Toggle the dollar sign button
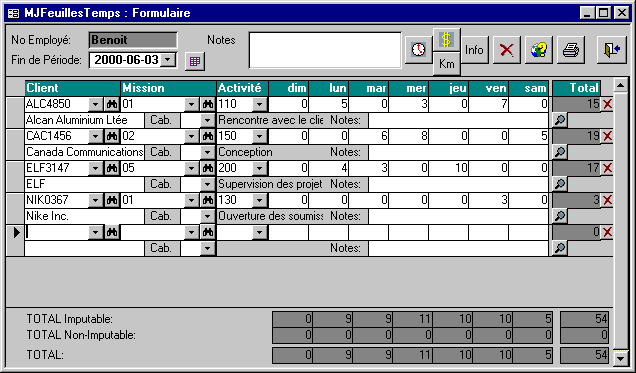The width and height of the screenshot is (636, 373). 447,40
